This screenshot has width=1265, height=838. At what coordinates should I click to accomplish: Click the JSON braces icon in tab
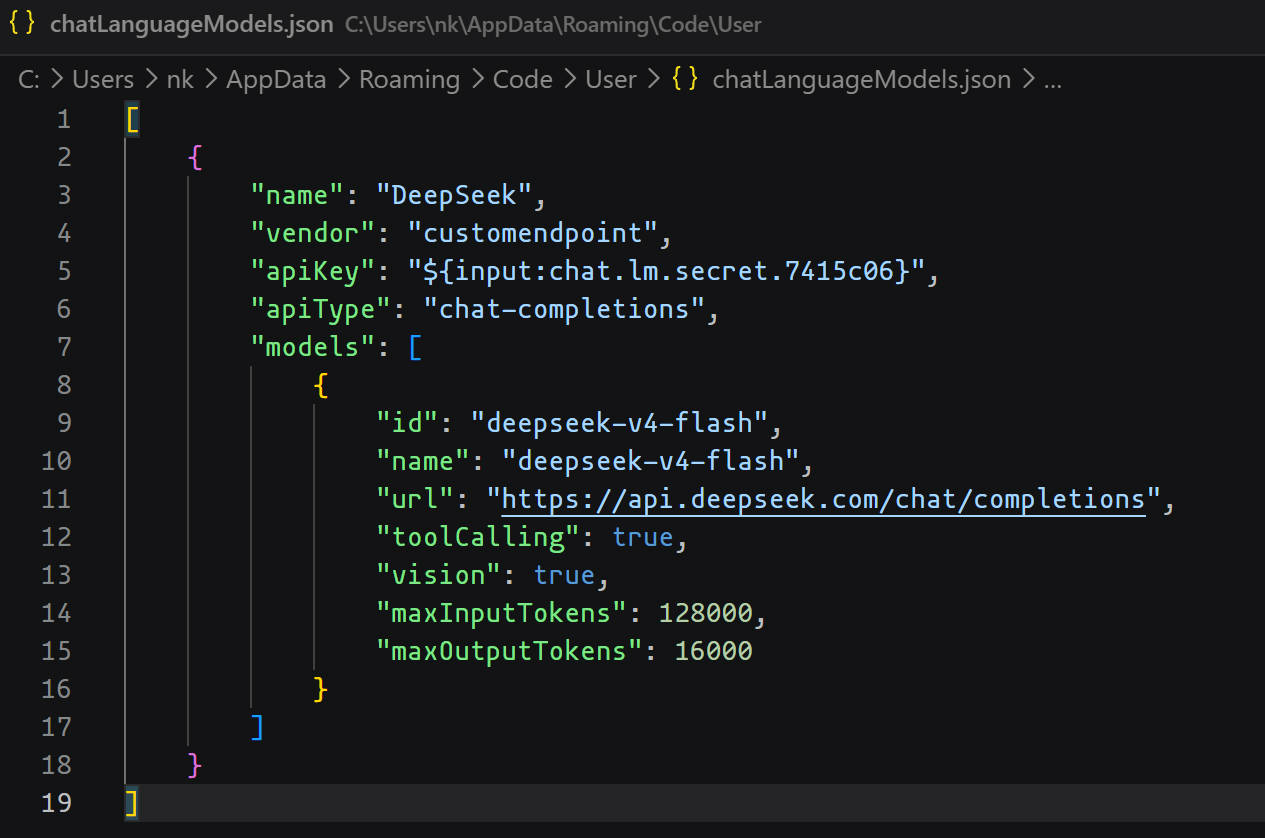click(23, 25)
